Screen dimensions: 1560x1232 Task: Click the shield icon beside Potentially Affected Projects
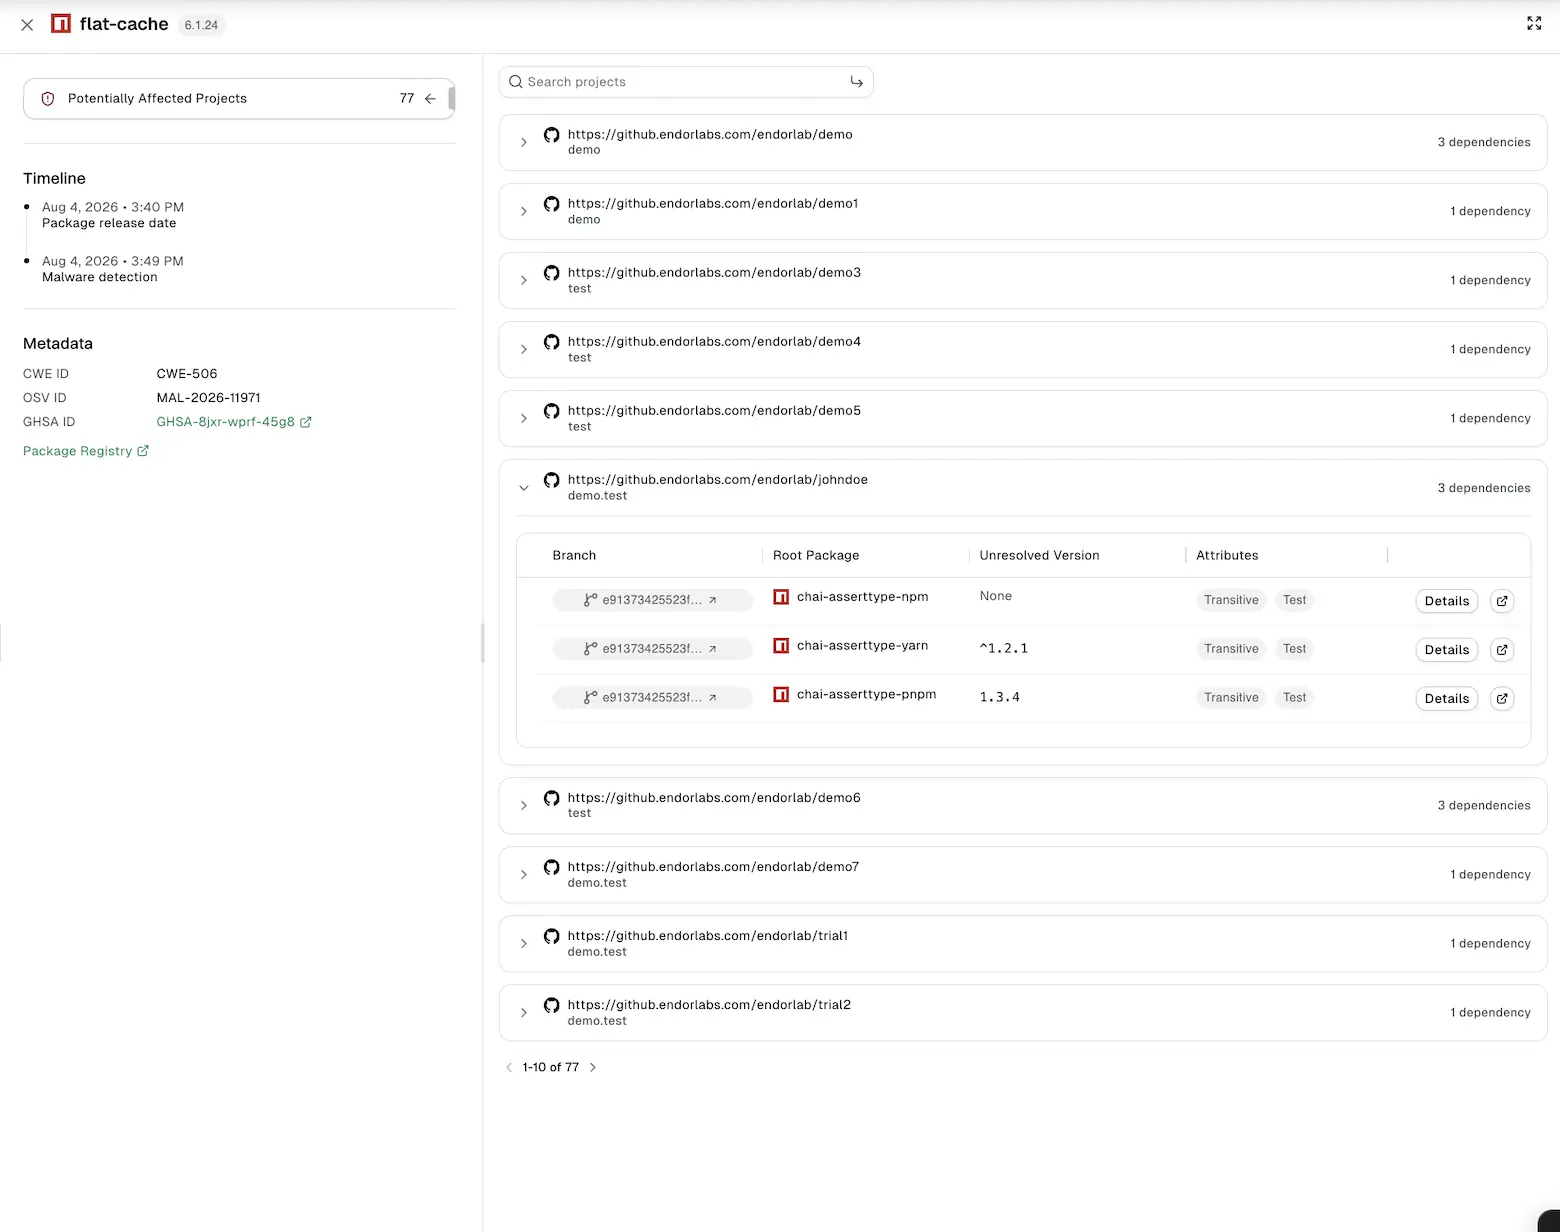coord(47,99)
